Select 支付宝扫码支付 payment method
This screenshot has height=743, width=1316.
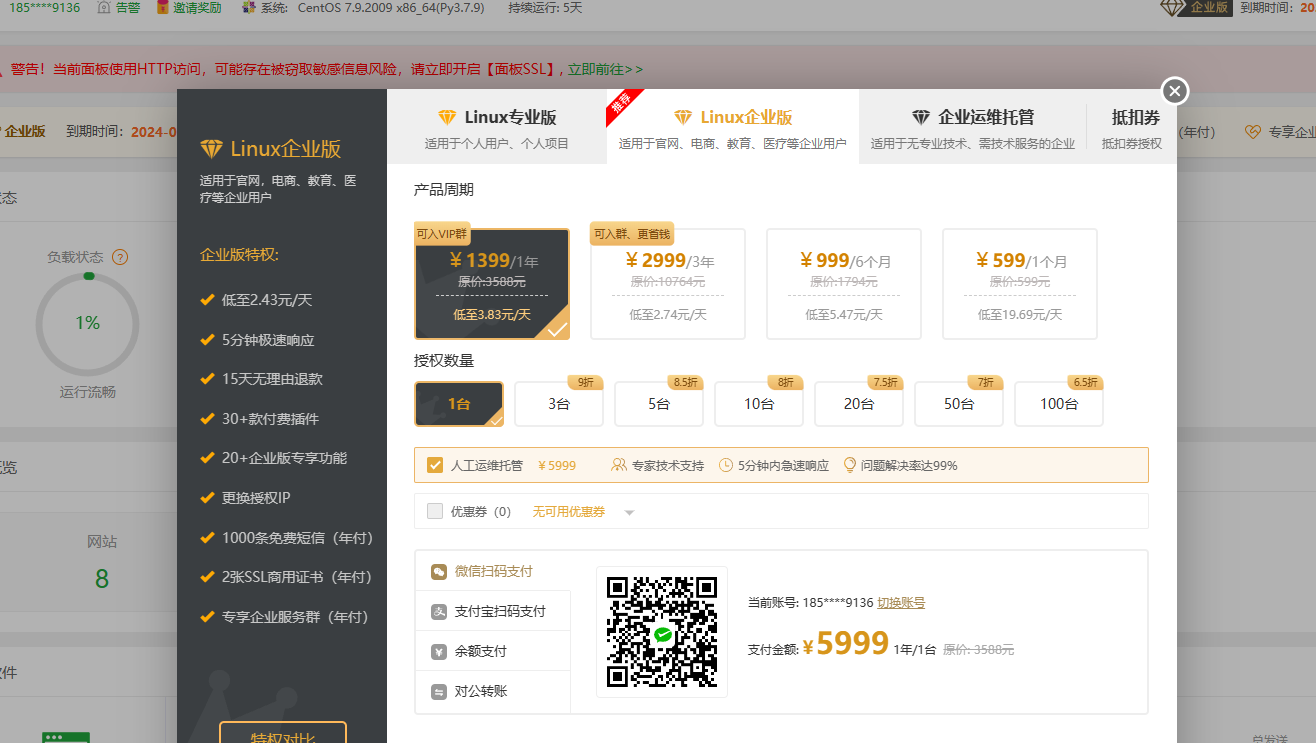(493, 611)
